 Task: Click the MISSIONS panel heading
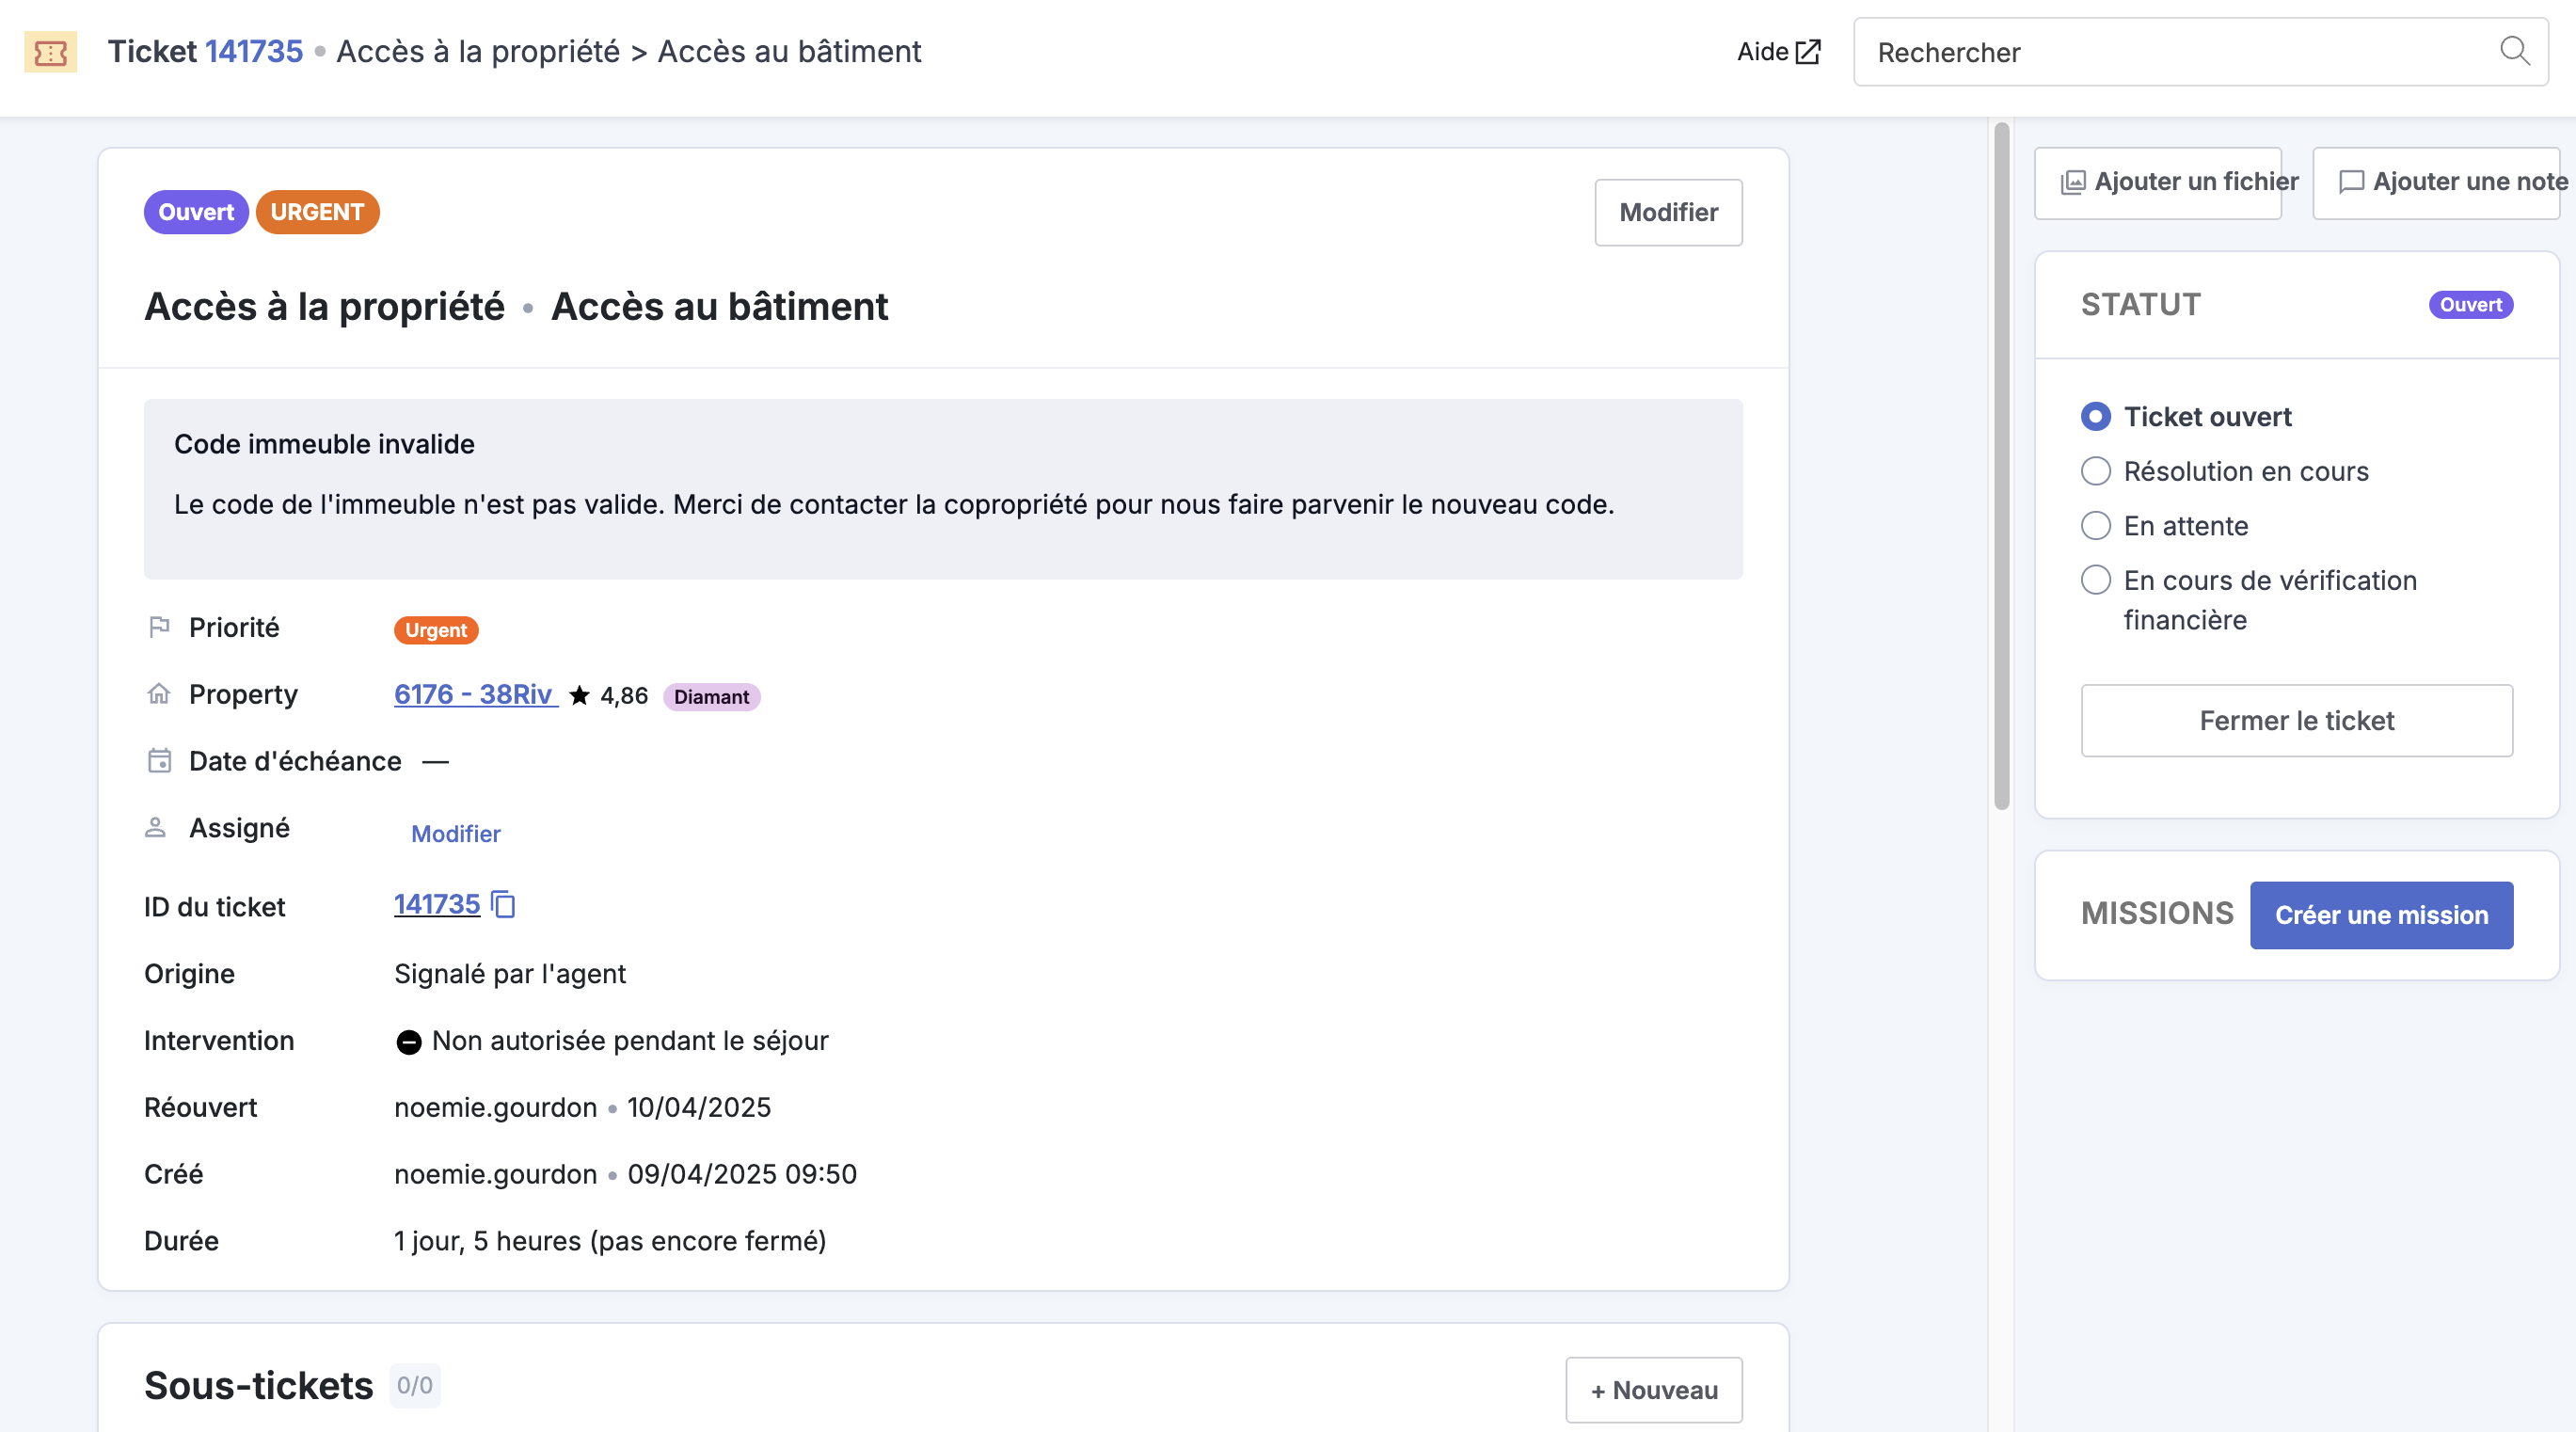tap(2157, 913)
